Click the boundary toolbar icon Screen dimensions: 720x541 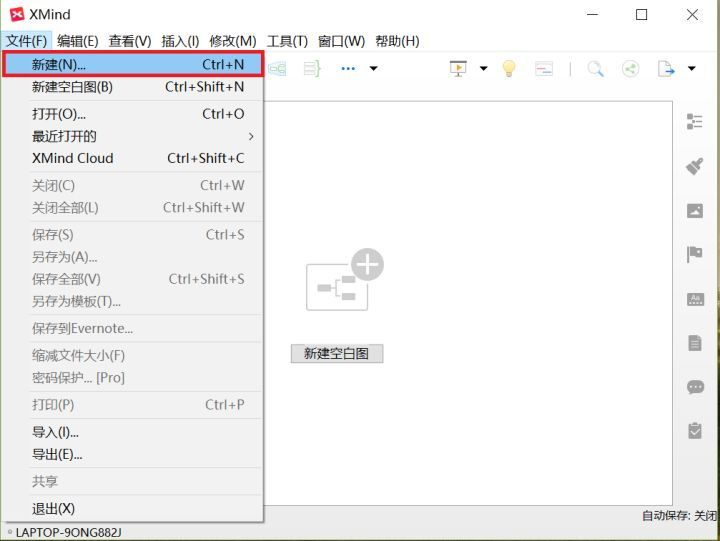point(277,69)
